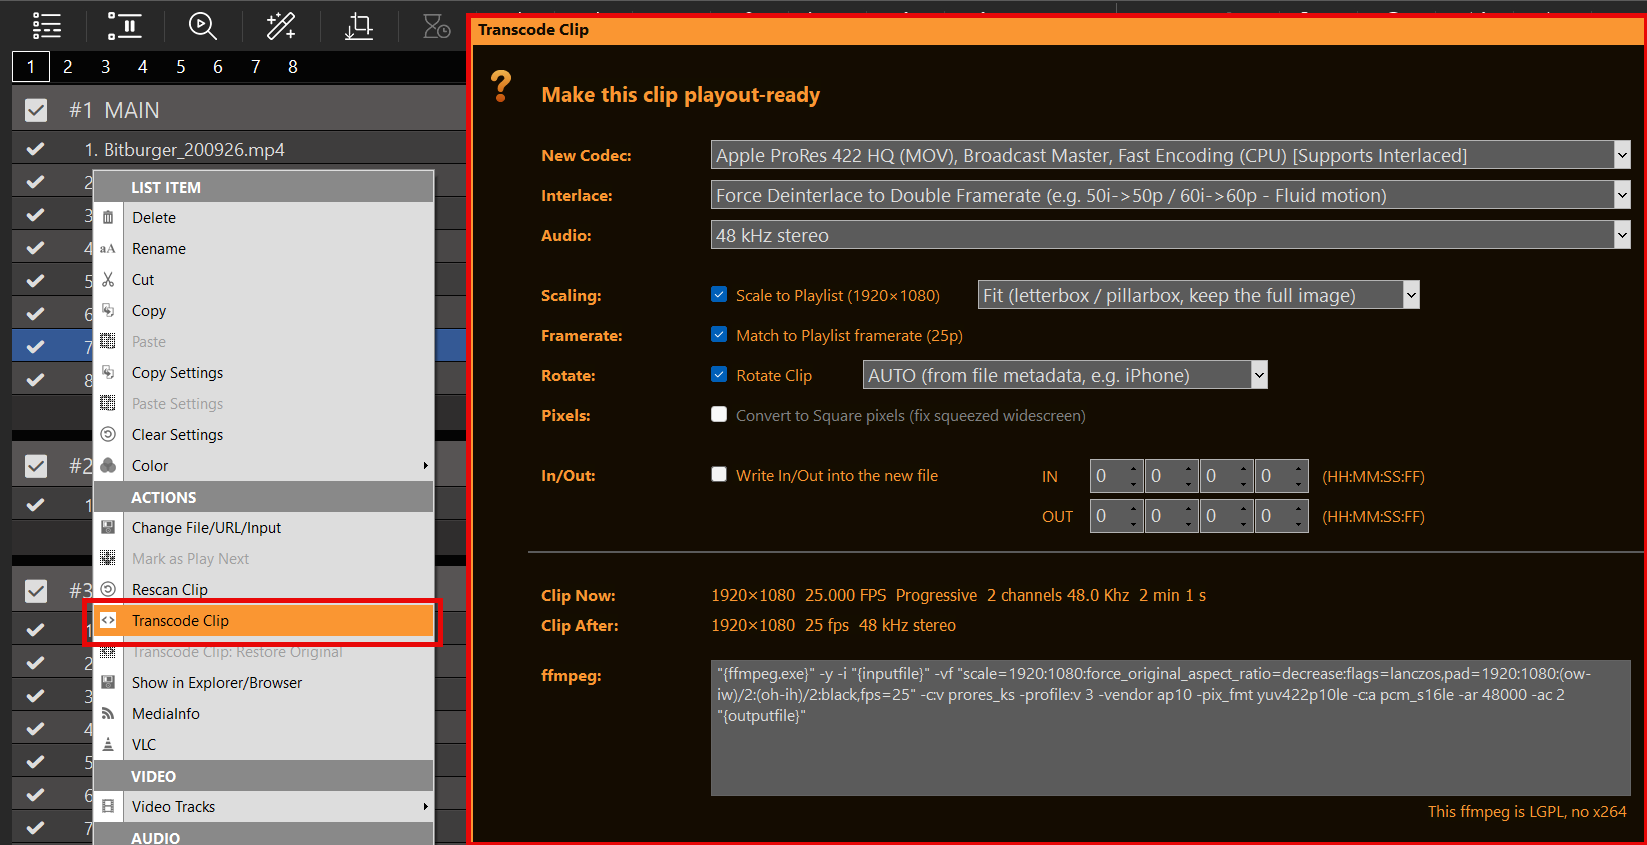Switch to playlist tab 1
The width and height of the screenshot is (1647, 845).
pos(31,66)
